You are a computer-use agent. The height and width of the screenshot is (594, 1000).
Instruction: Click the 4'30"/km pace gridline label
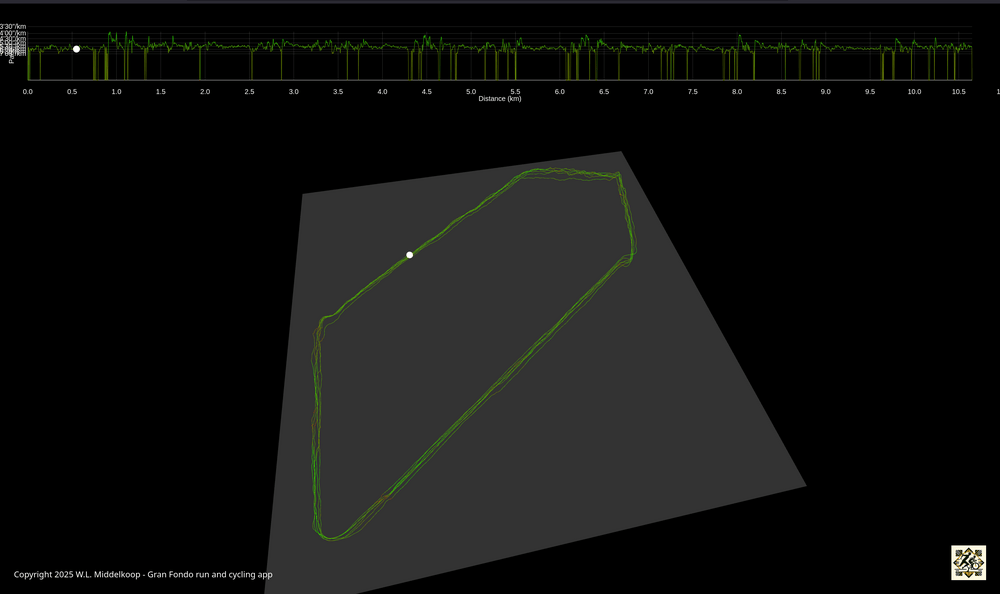(12, 37)
